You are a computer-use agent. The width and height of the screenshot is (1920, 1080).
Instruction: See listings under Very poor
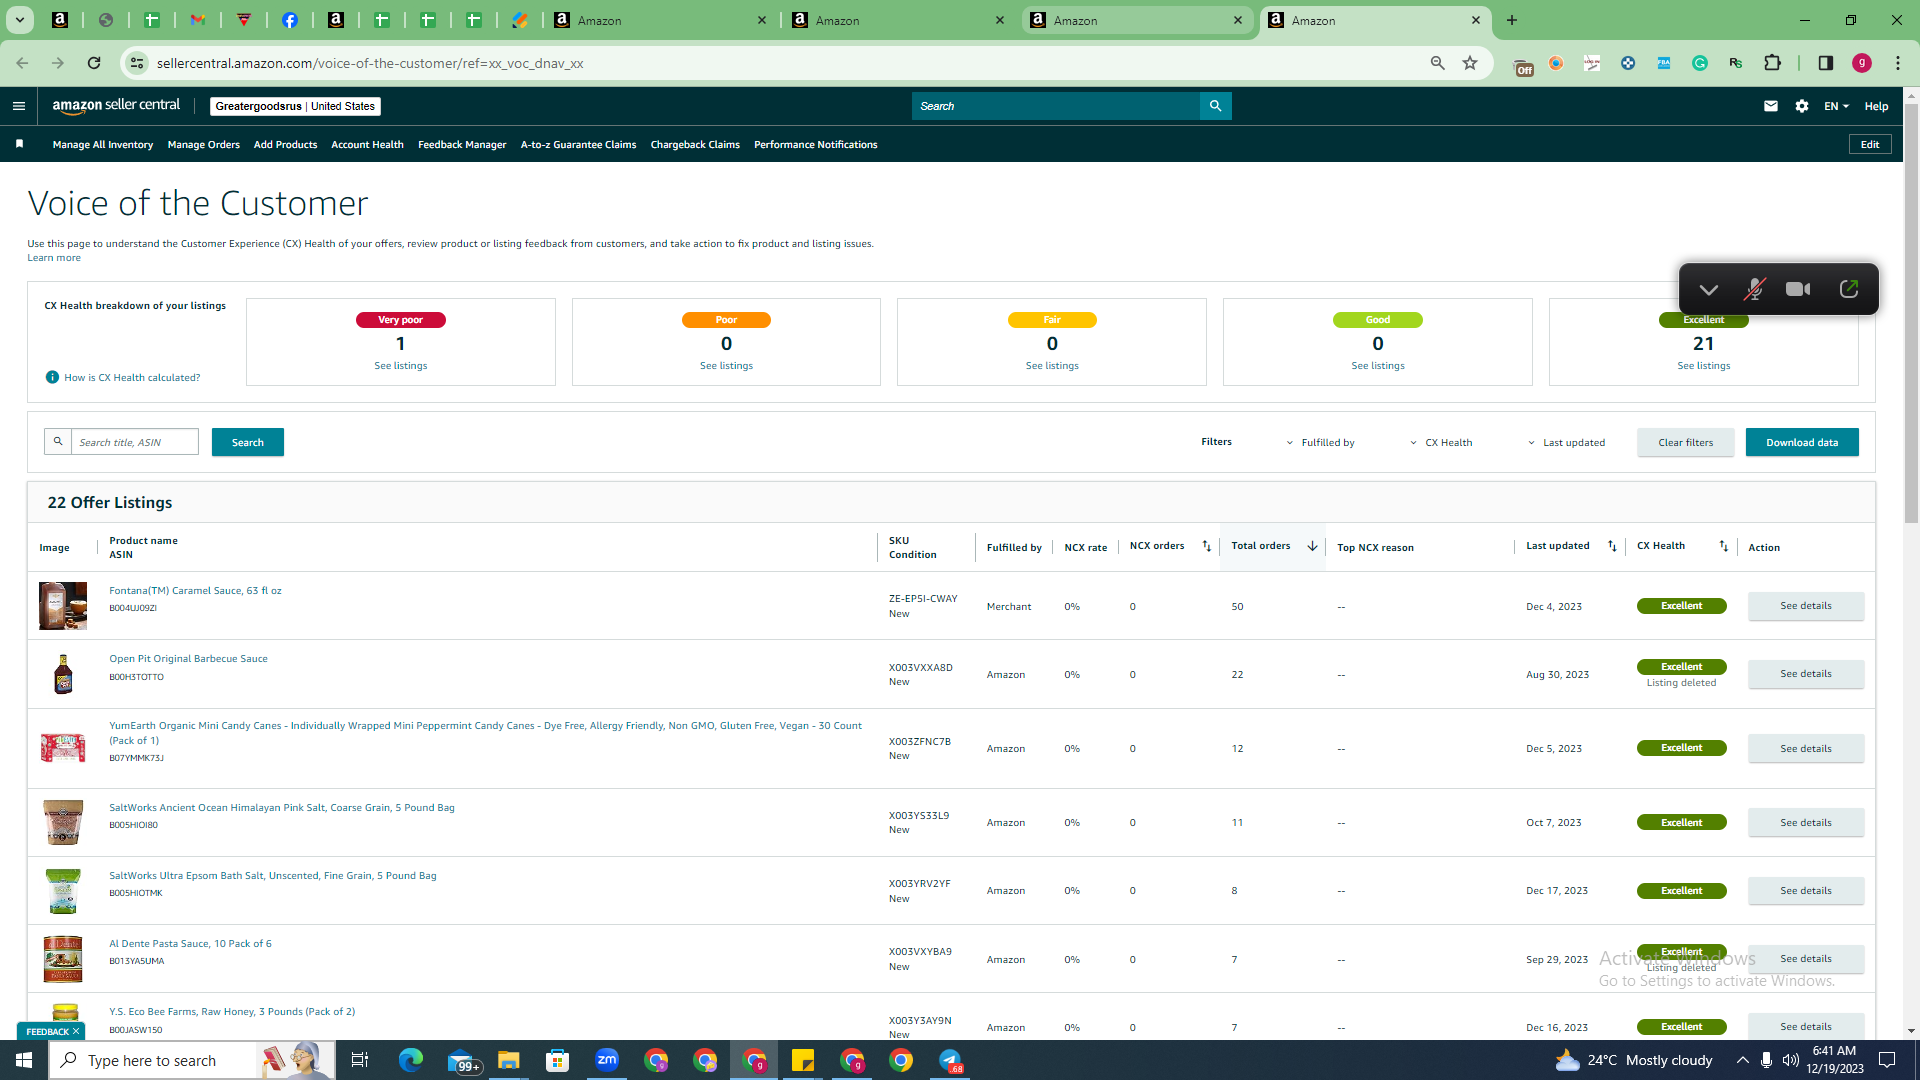[401, 366]
